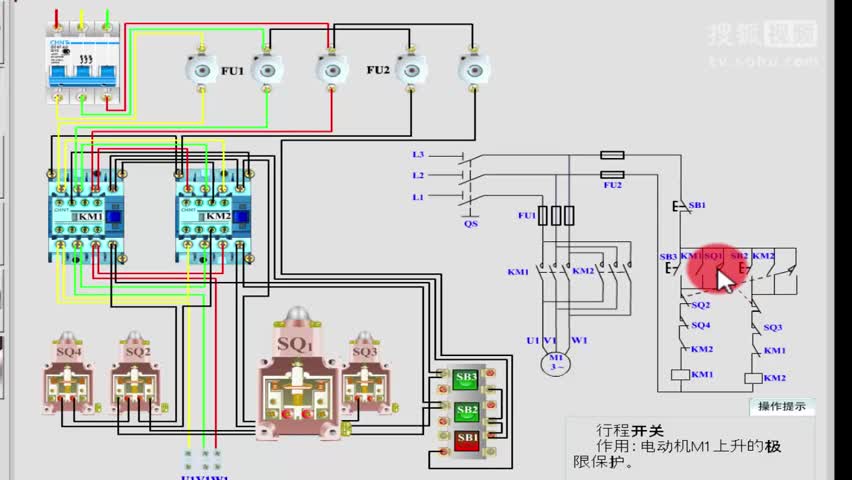The width and height of the screenshot is (852, 480).
Task: Click the first FU1 fuse holder
Action: coord(202,70)
